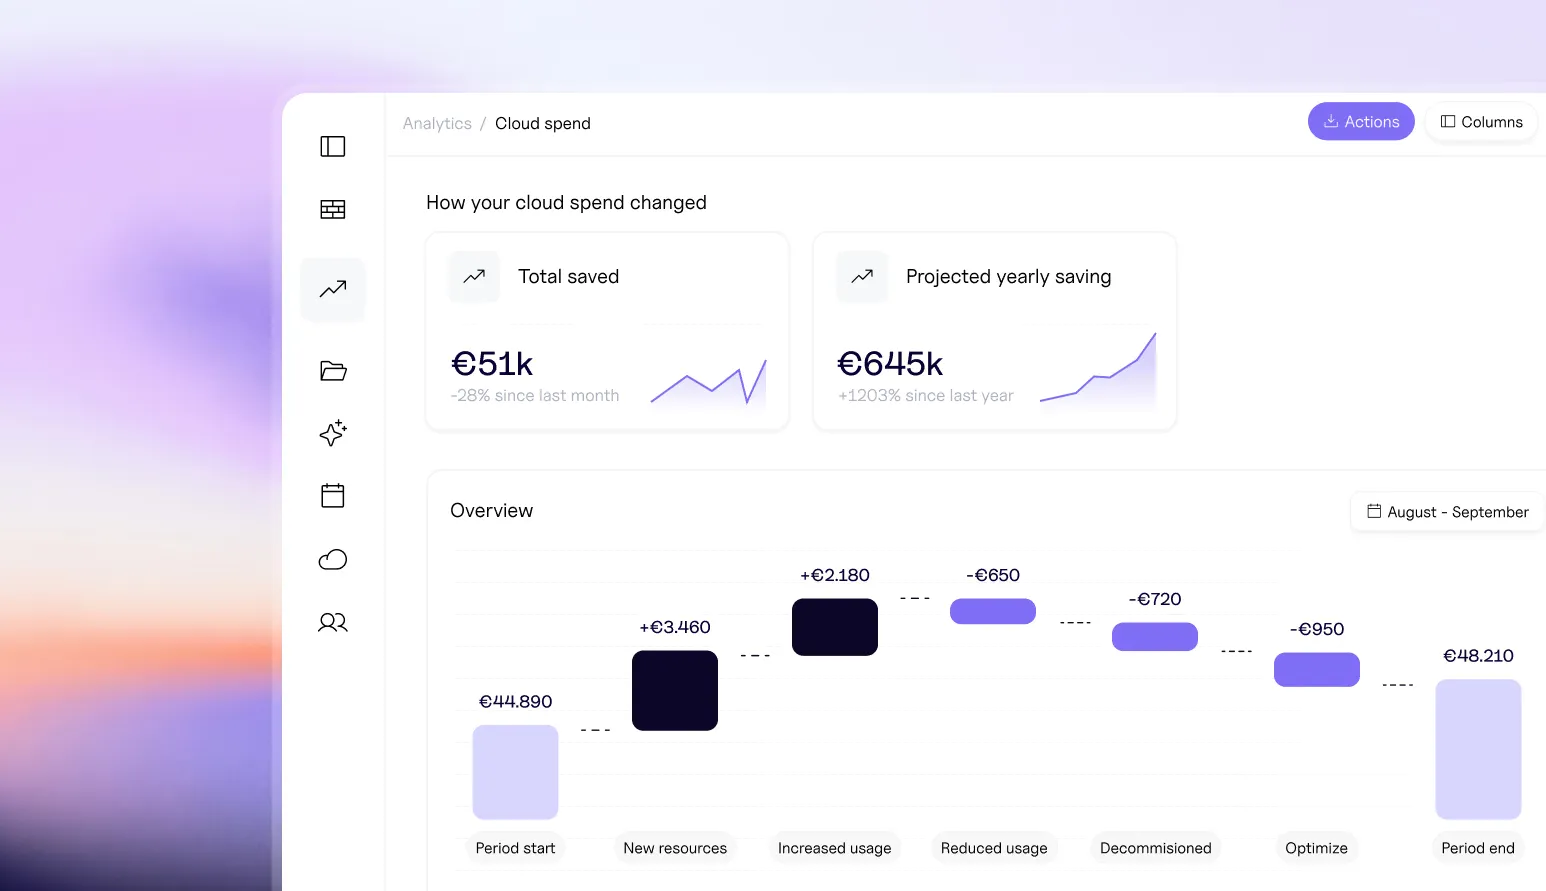Open the table grid view icon
Image resolution: width=1546 pixels, height=891 pixels.
333,209
